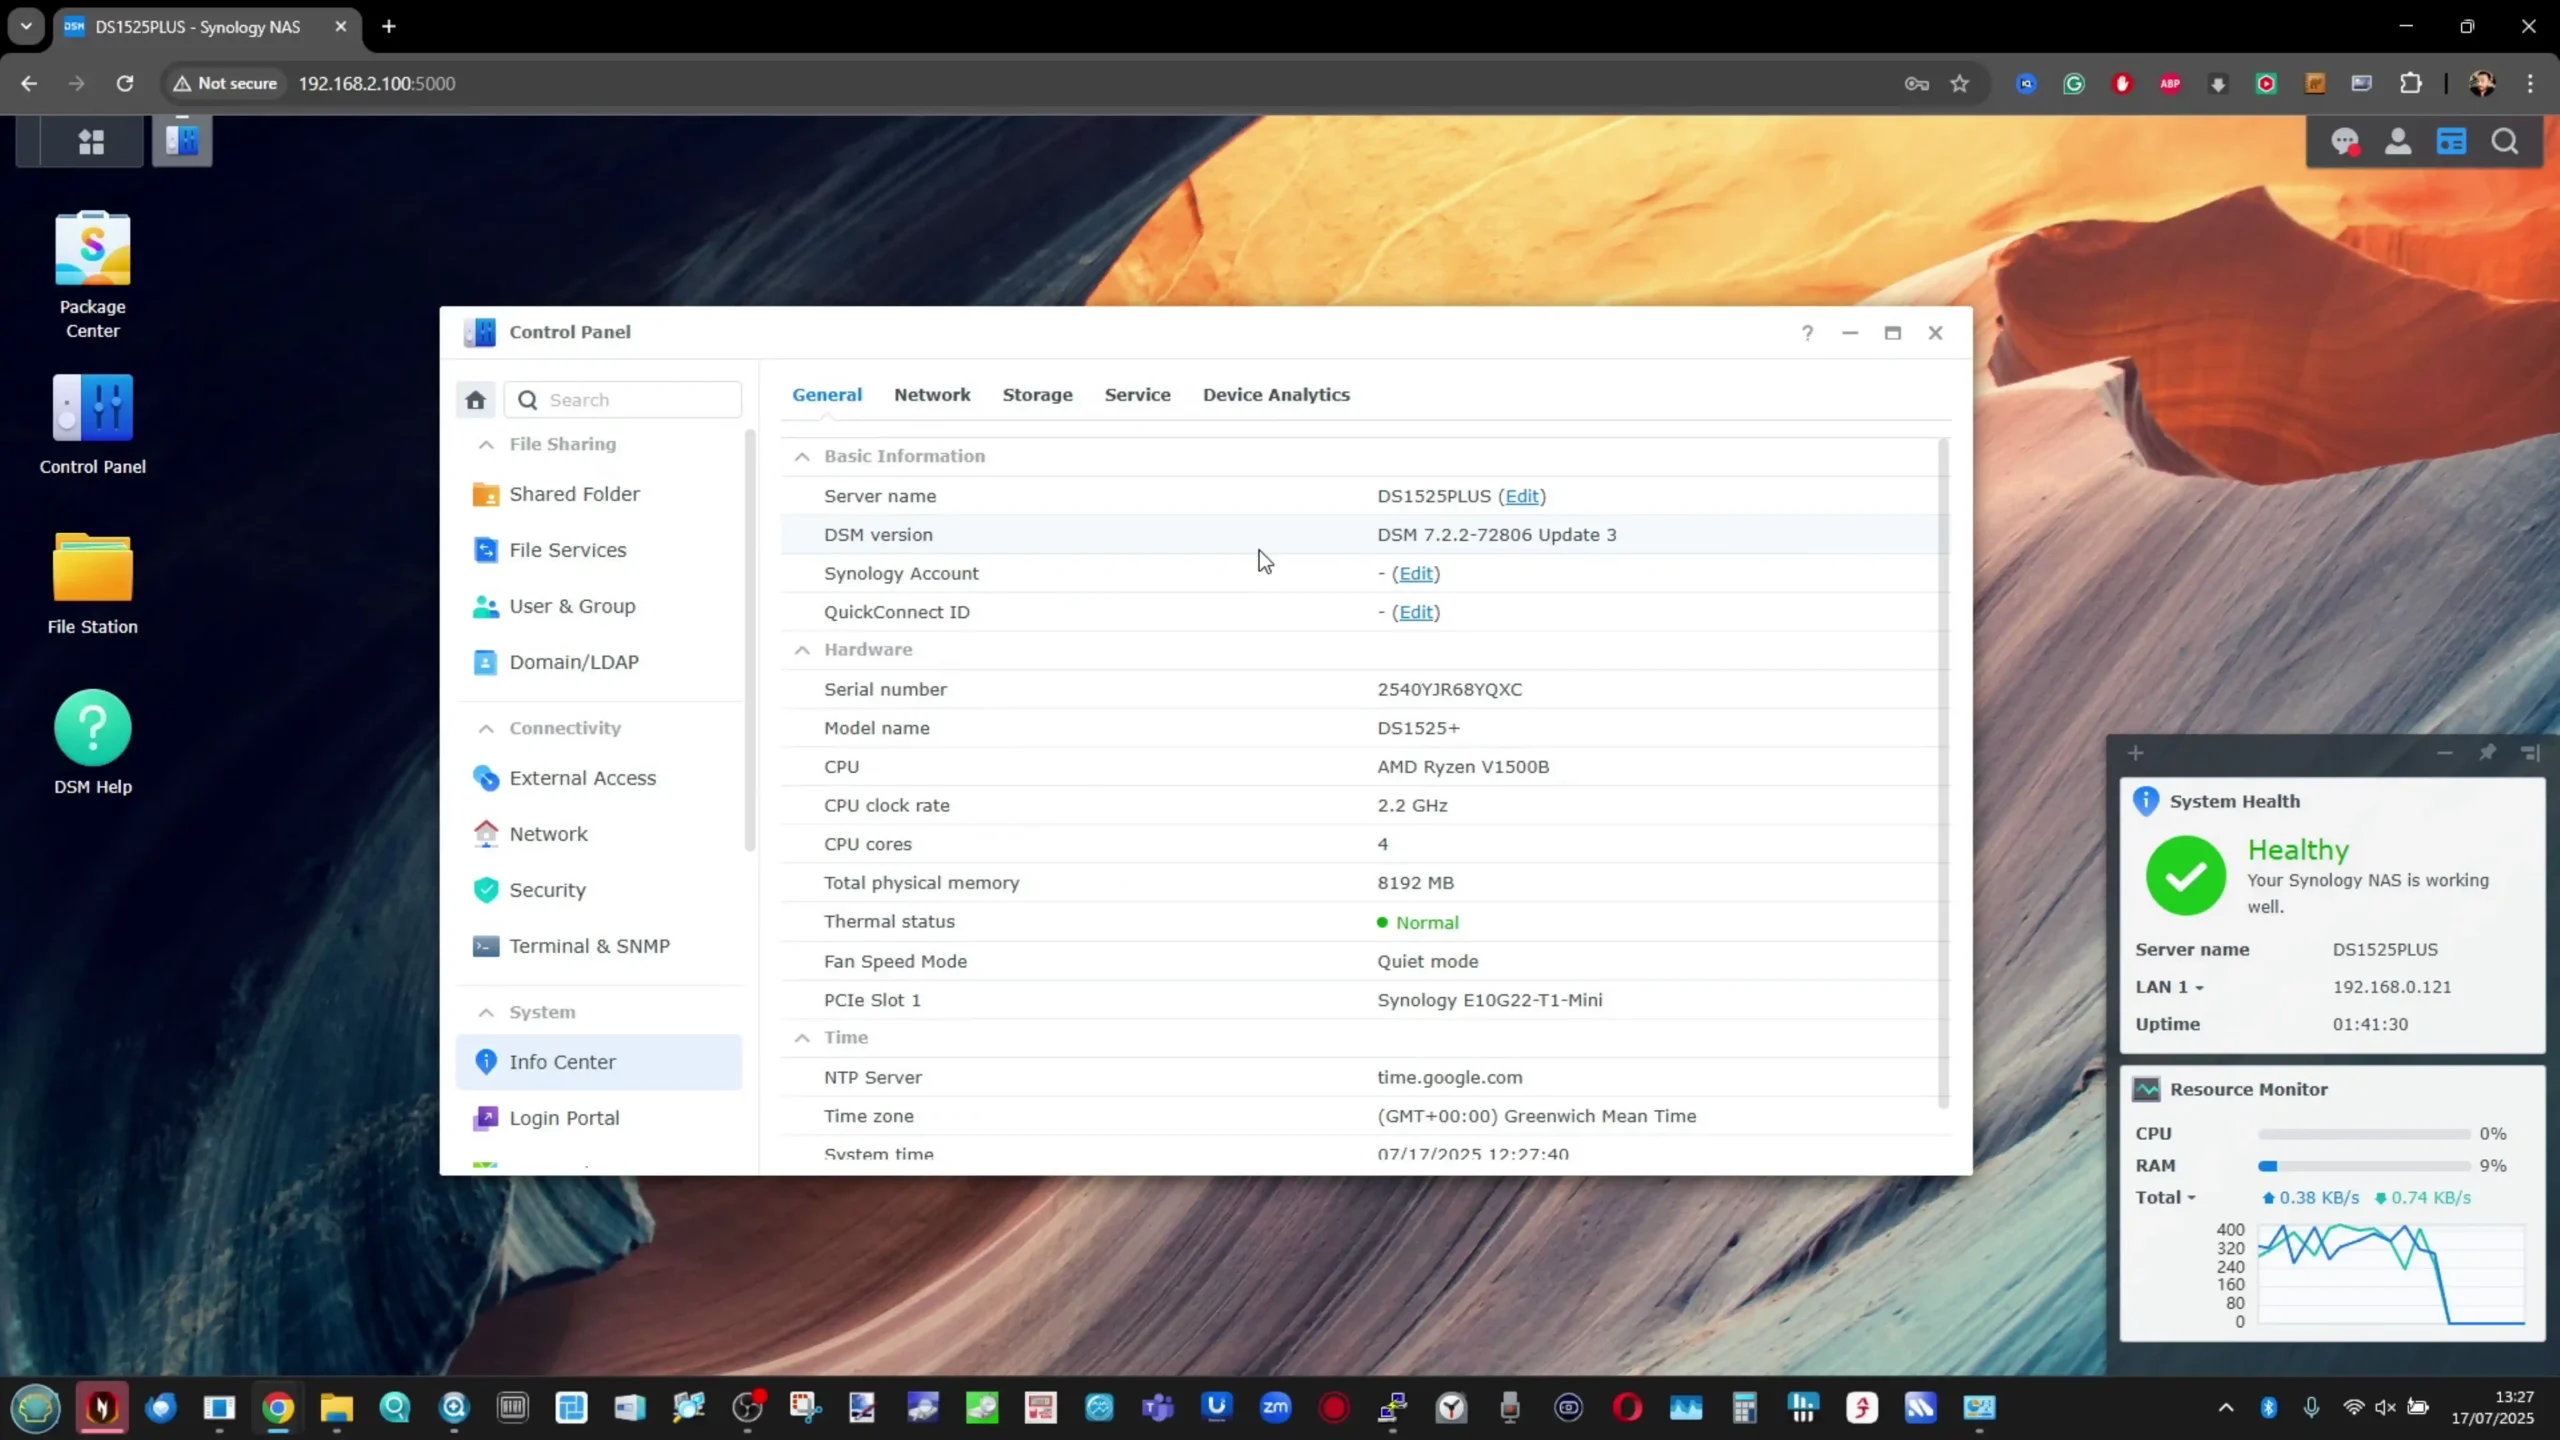Click the sidebar scrollbar
The height and width of the screenshot is (1440, 2560).
(x=749, y=640)
